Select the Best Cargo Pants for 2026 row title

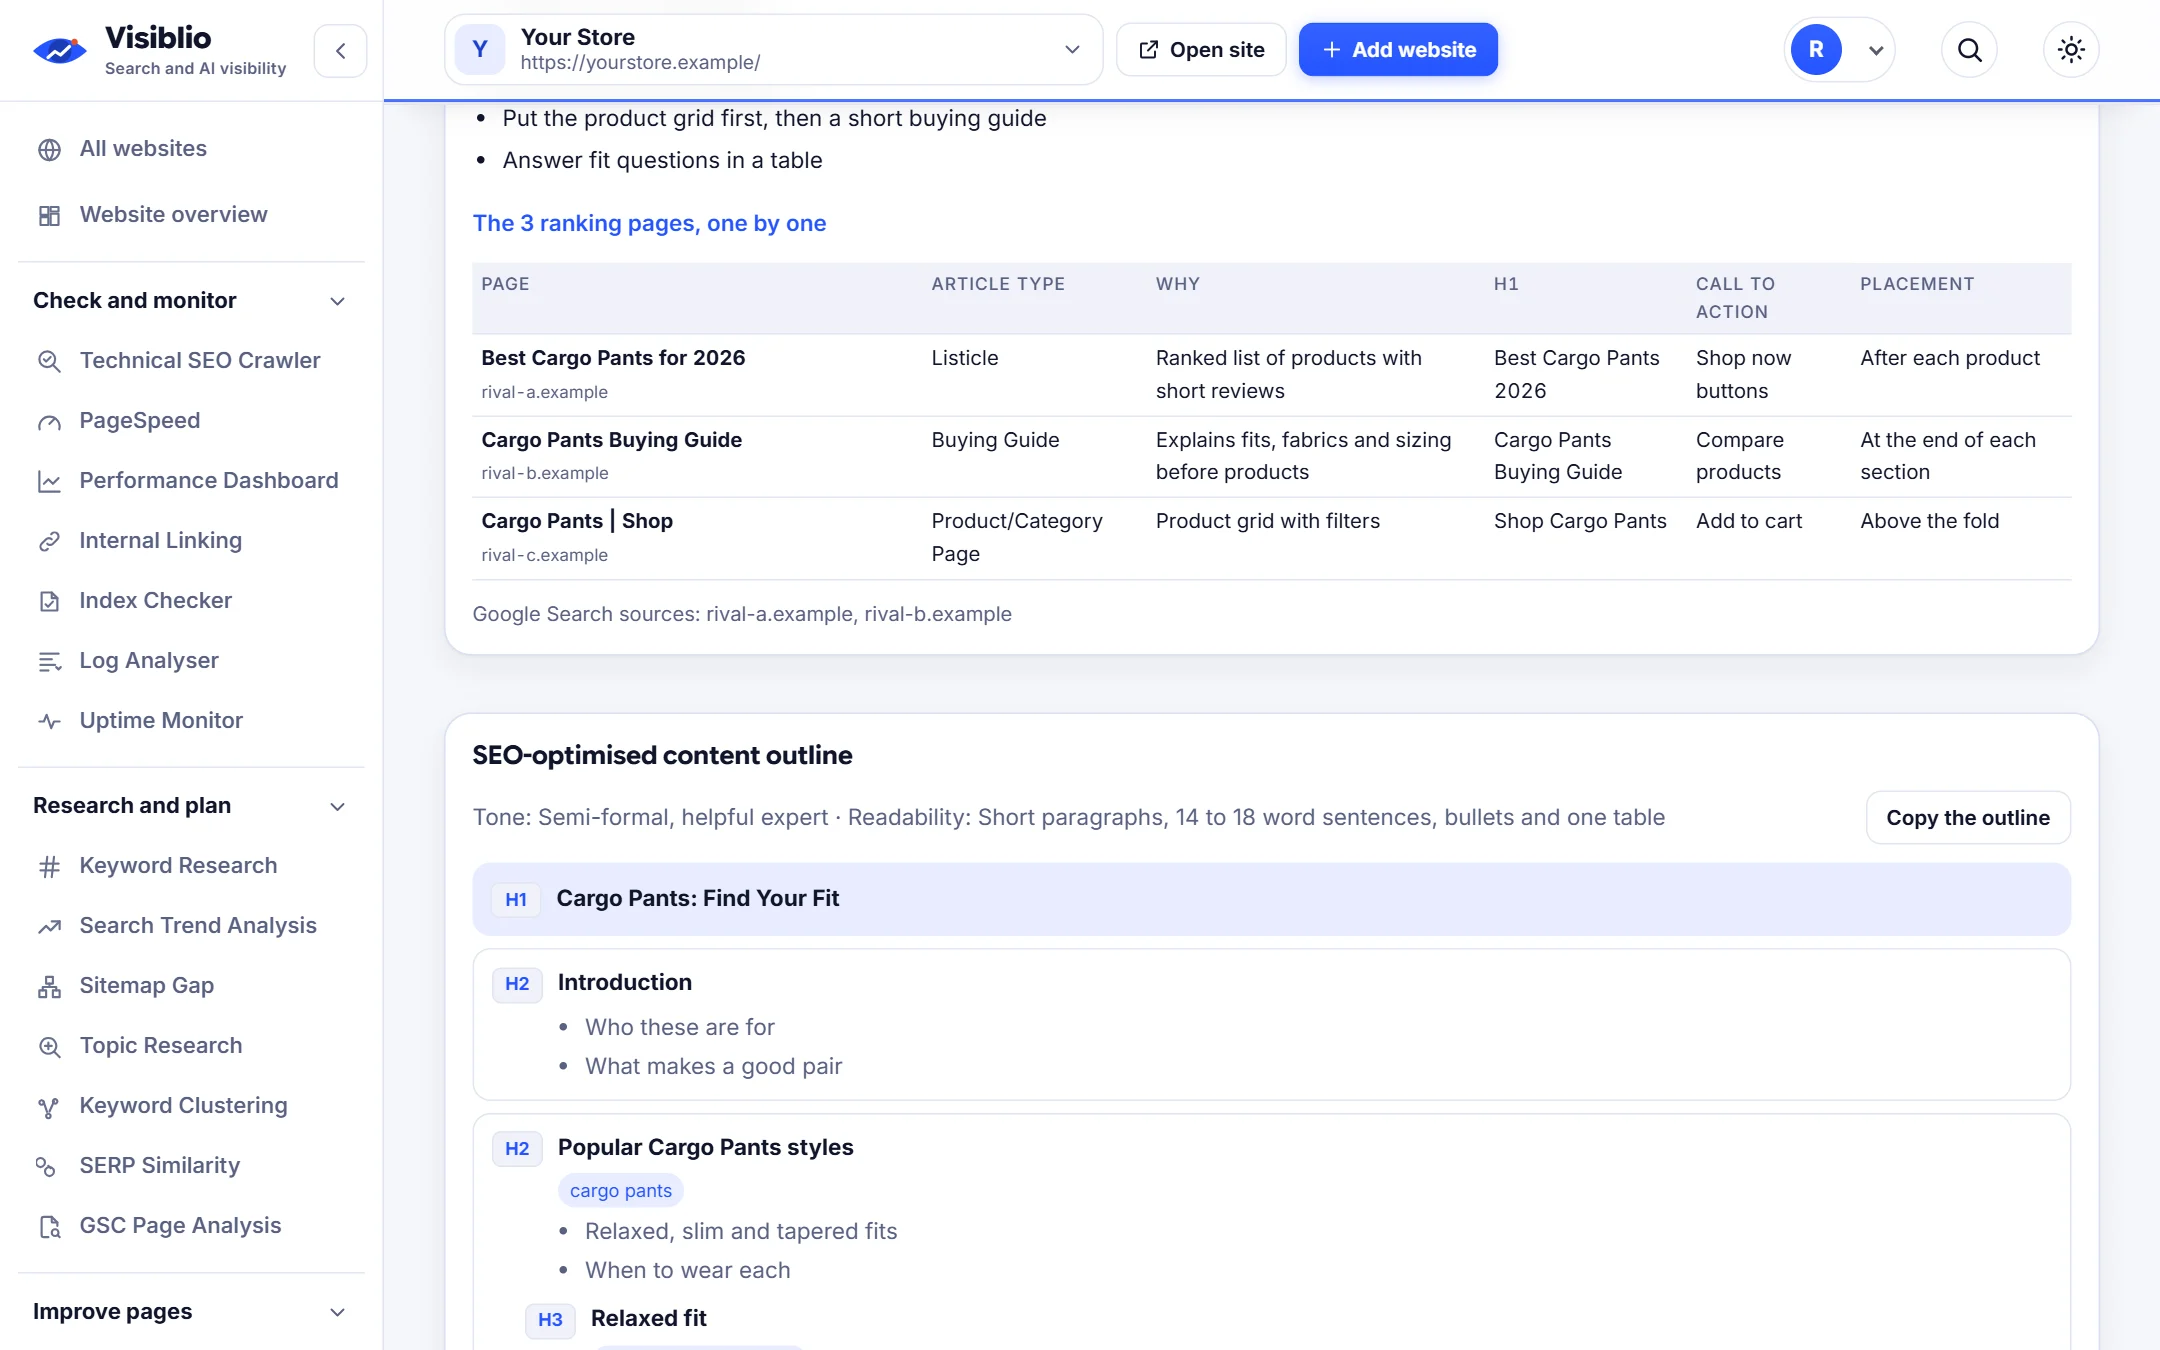613,358
